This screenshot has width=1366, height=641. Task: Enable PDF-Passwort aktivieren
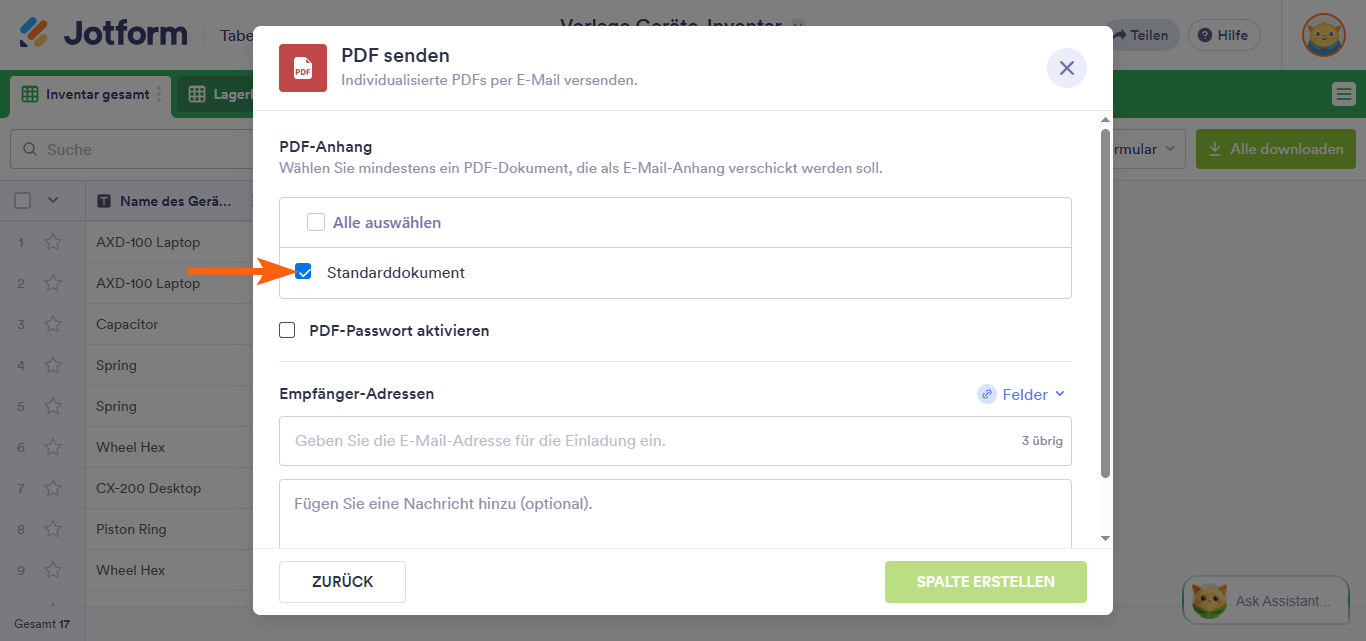coord(287,329)
